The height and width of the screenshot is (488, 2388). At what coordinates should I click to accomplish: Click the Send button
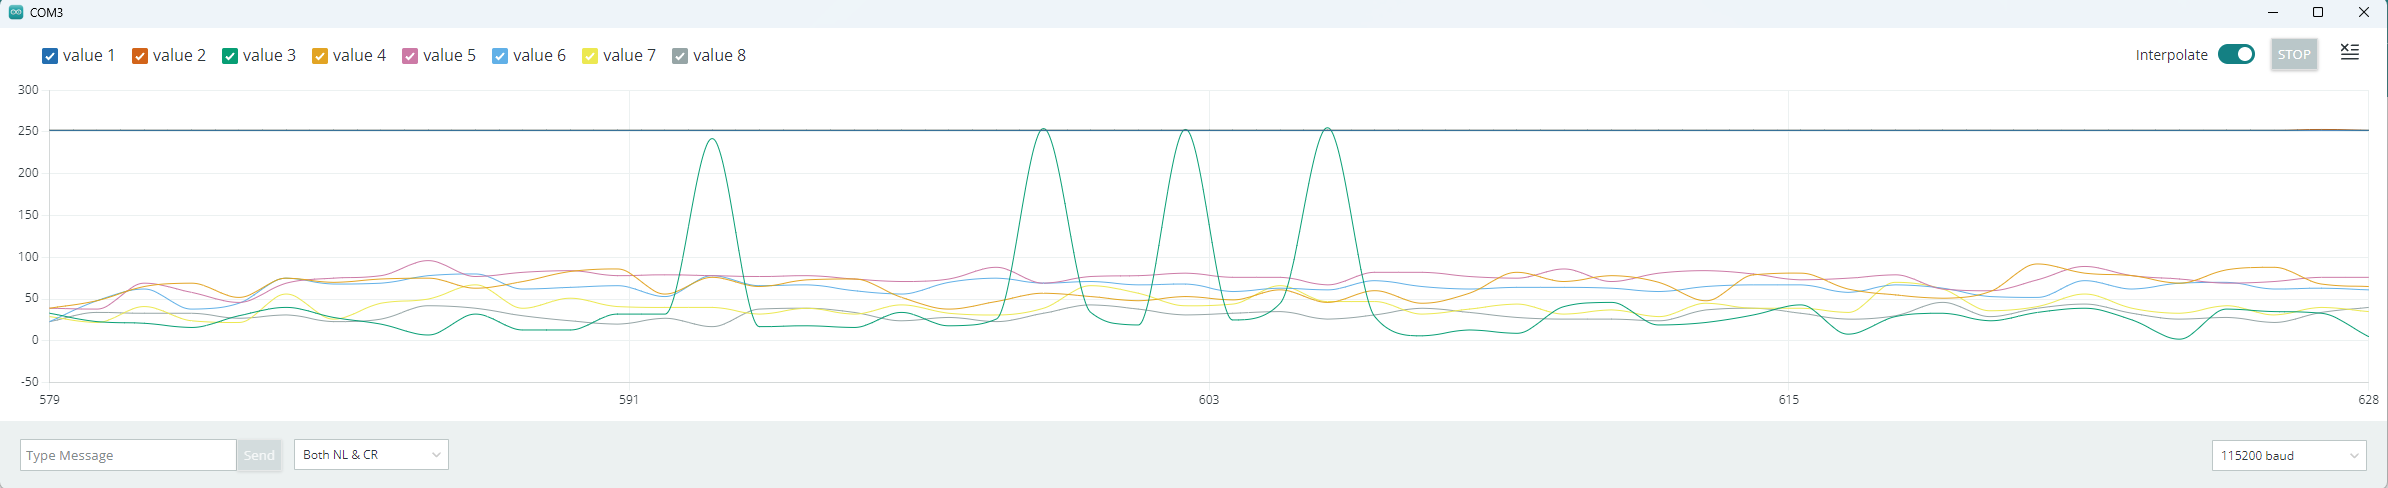(x=259, y=455)
